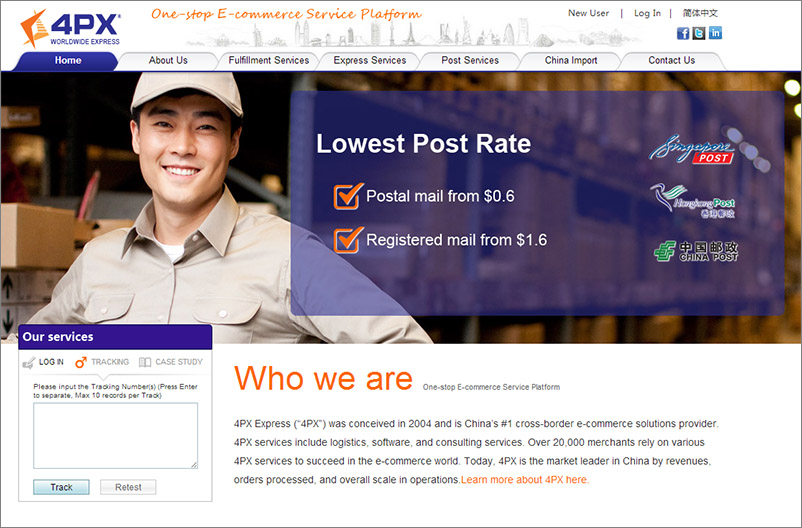Click the China Post logo
The width and height of the screenshot is (802, 528).
click(696, 251)
